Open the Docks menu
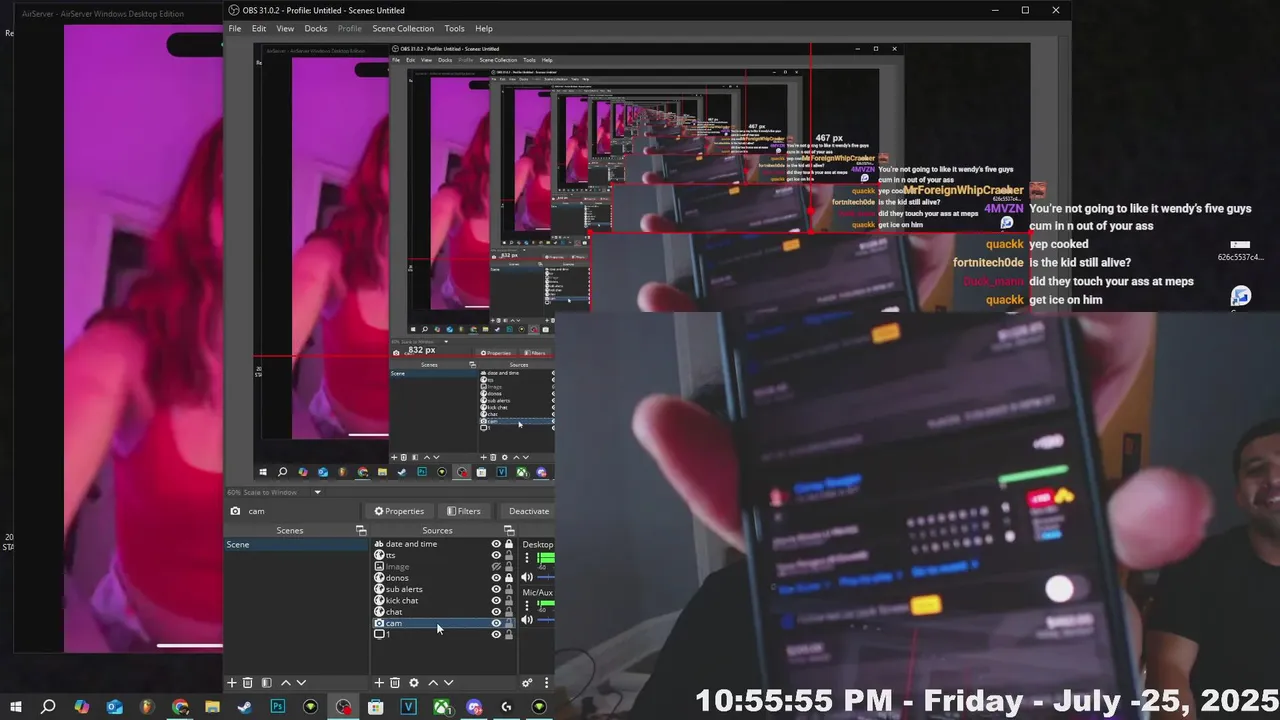 (316, 28)
